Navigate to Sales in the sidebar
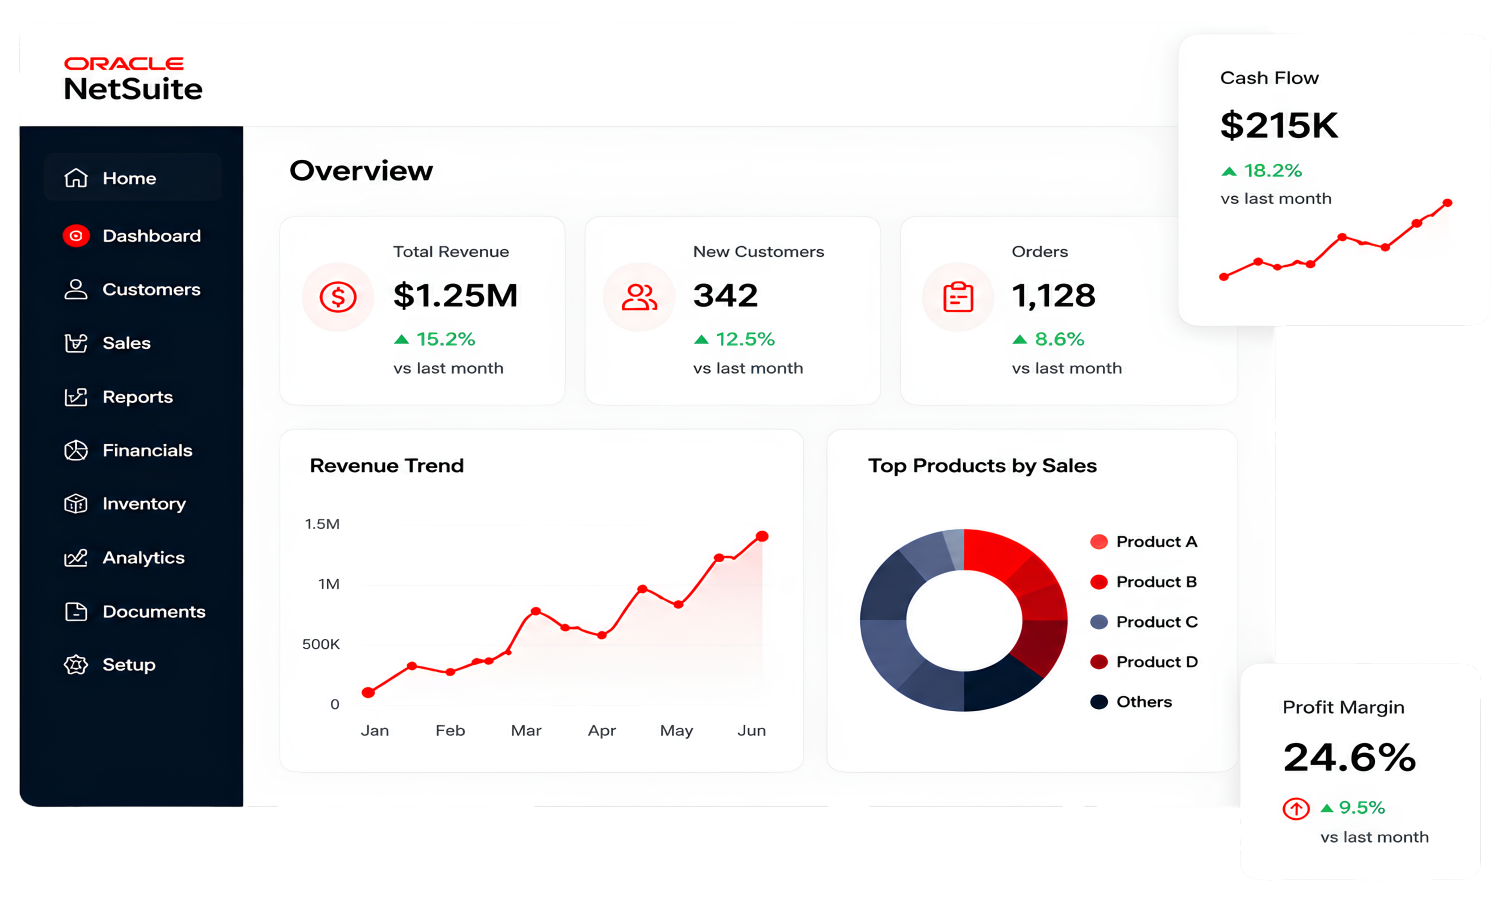Image resolution: width=1500 pixels, height=900 pixels. coord(133,343)
